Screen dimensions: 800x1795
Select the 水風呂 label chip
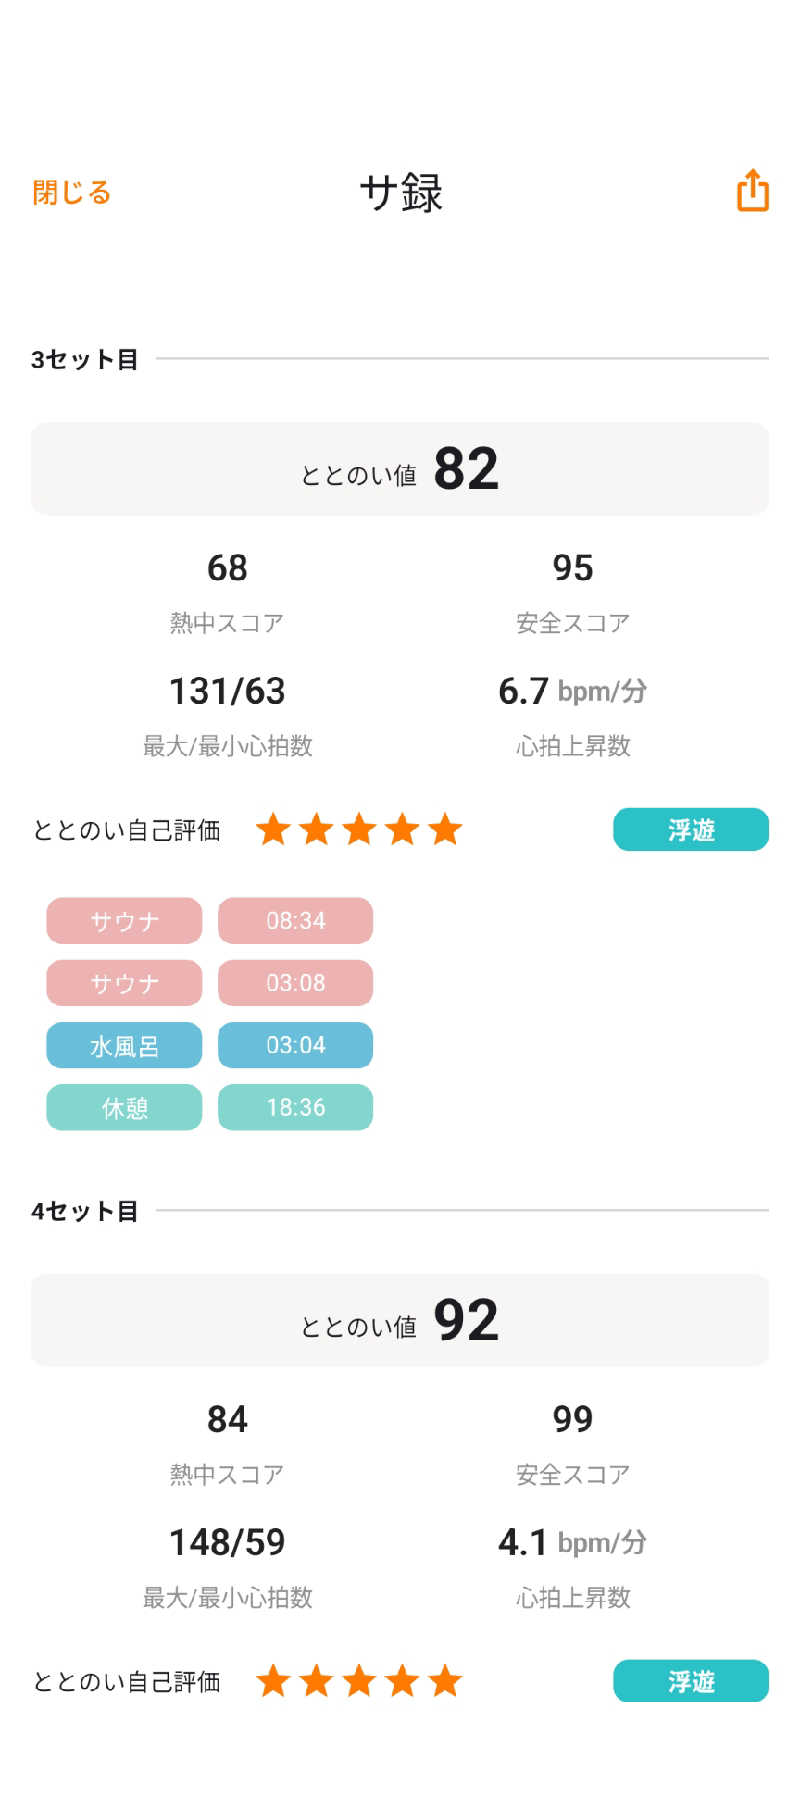[x=124, y=1045]
